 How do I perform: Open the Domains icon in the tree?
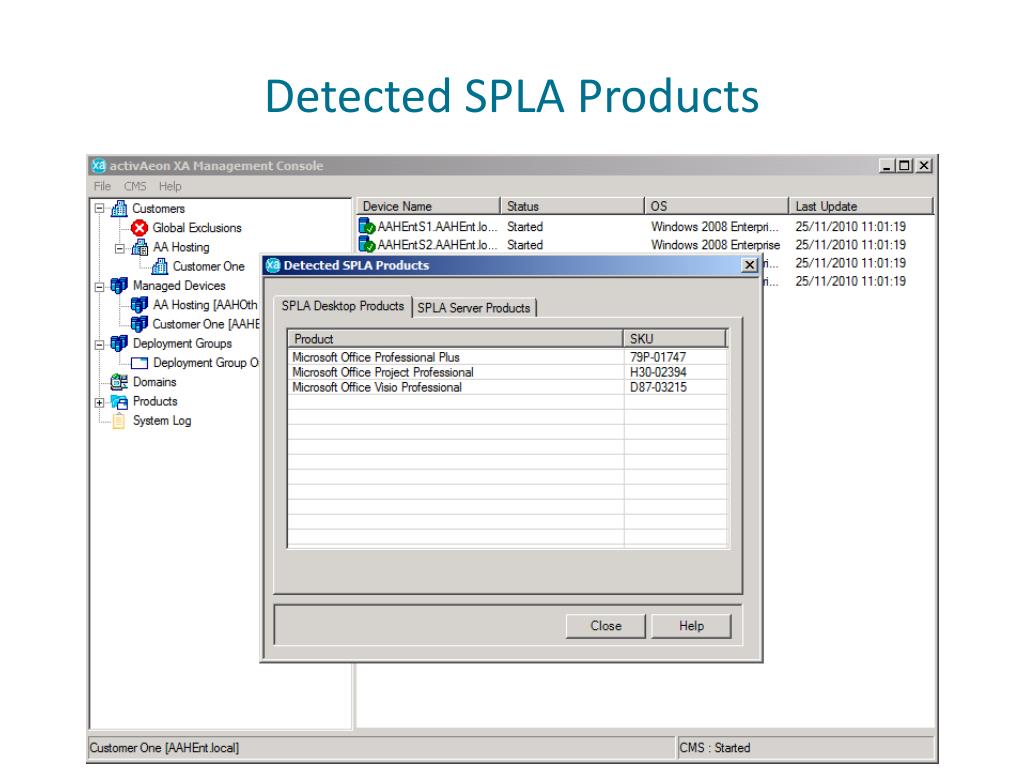click(120, 382)
